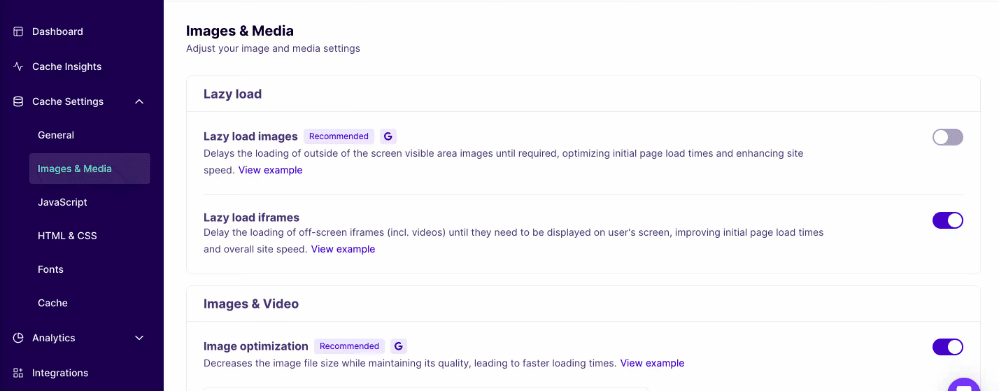Screen dimensions: 999x391
Task: Enable the Lazy load images toggle
Action: pos(947,137)
